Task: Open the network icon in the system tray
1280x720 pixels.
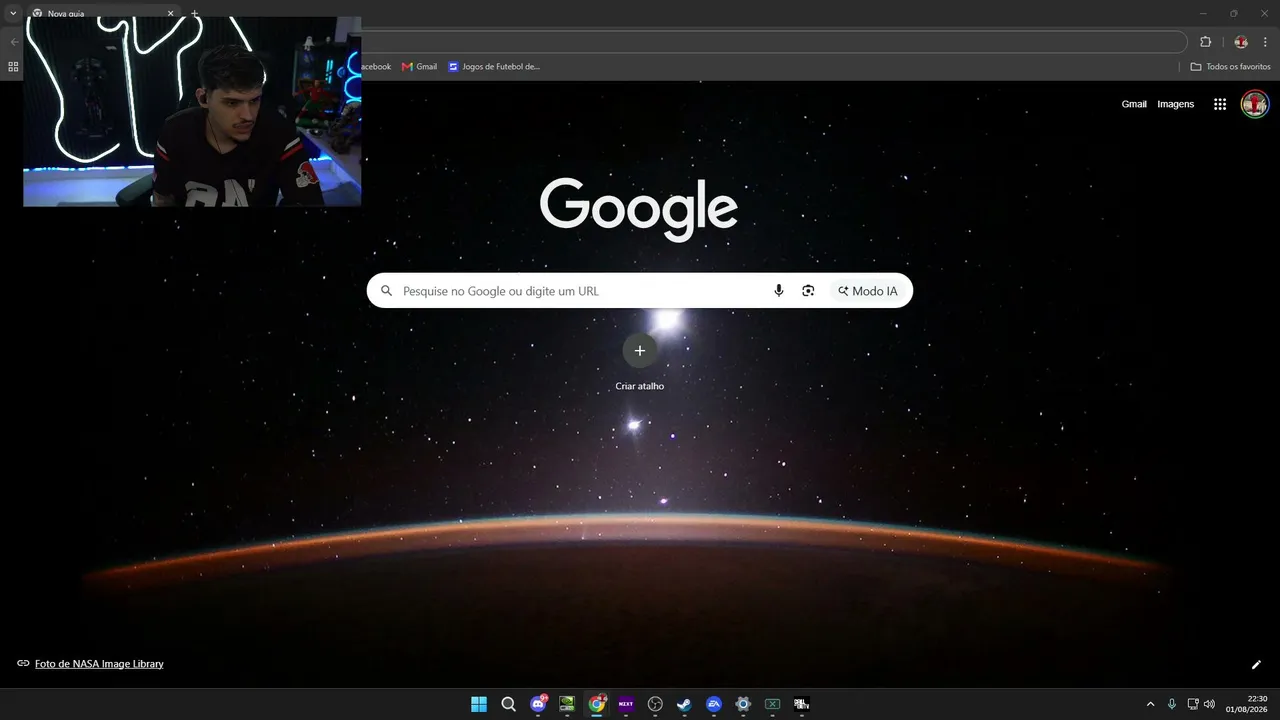Action: [1193, 704]
